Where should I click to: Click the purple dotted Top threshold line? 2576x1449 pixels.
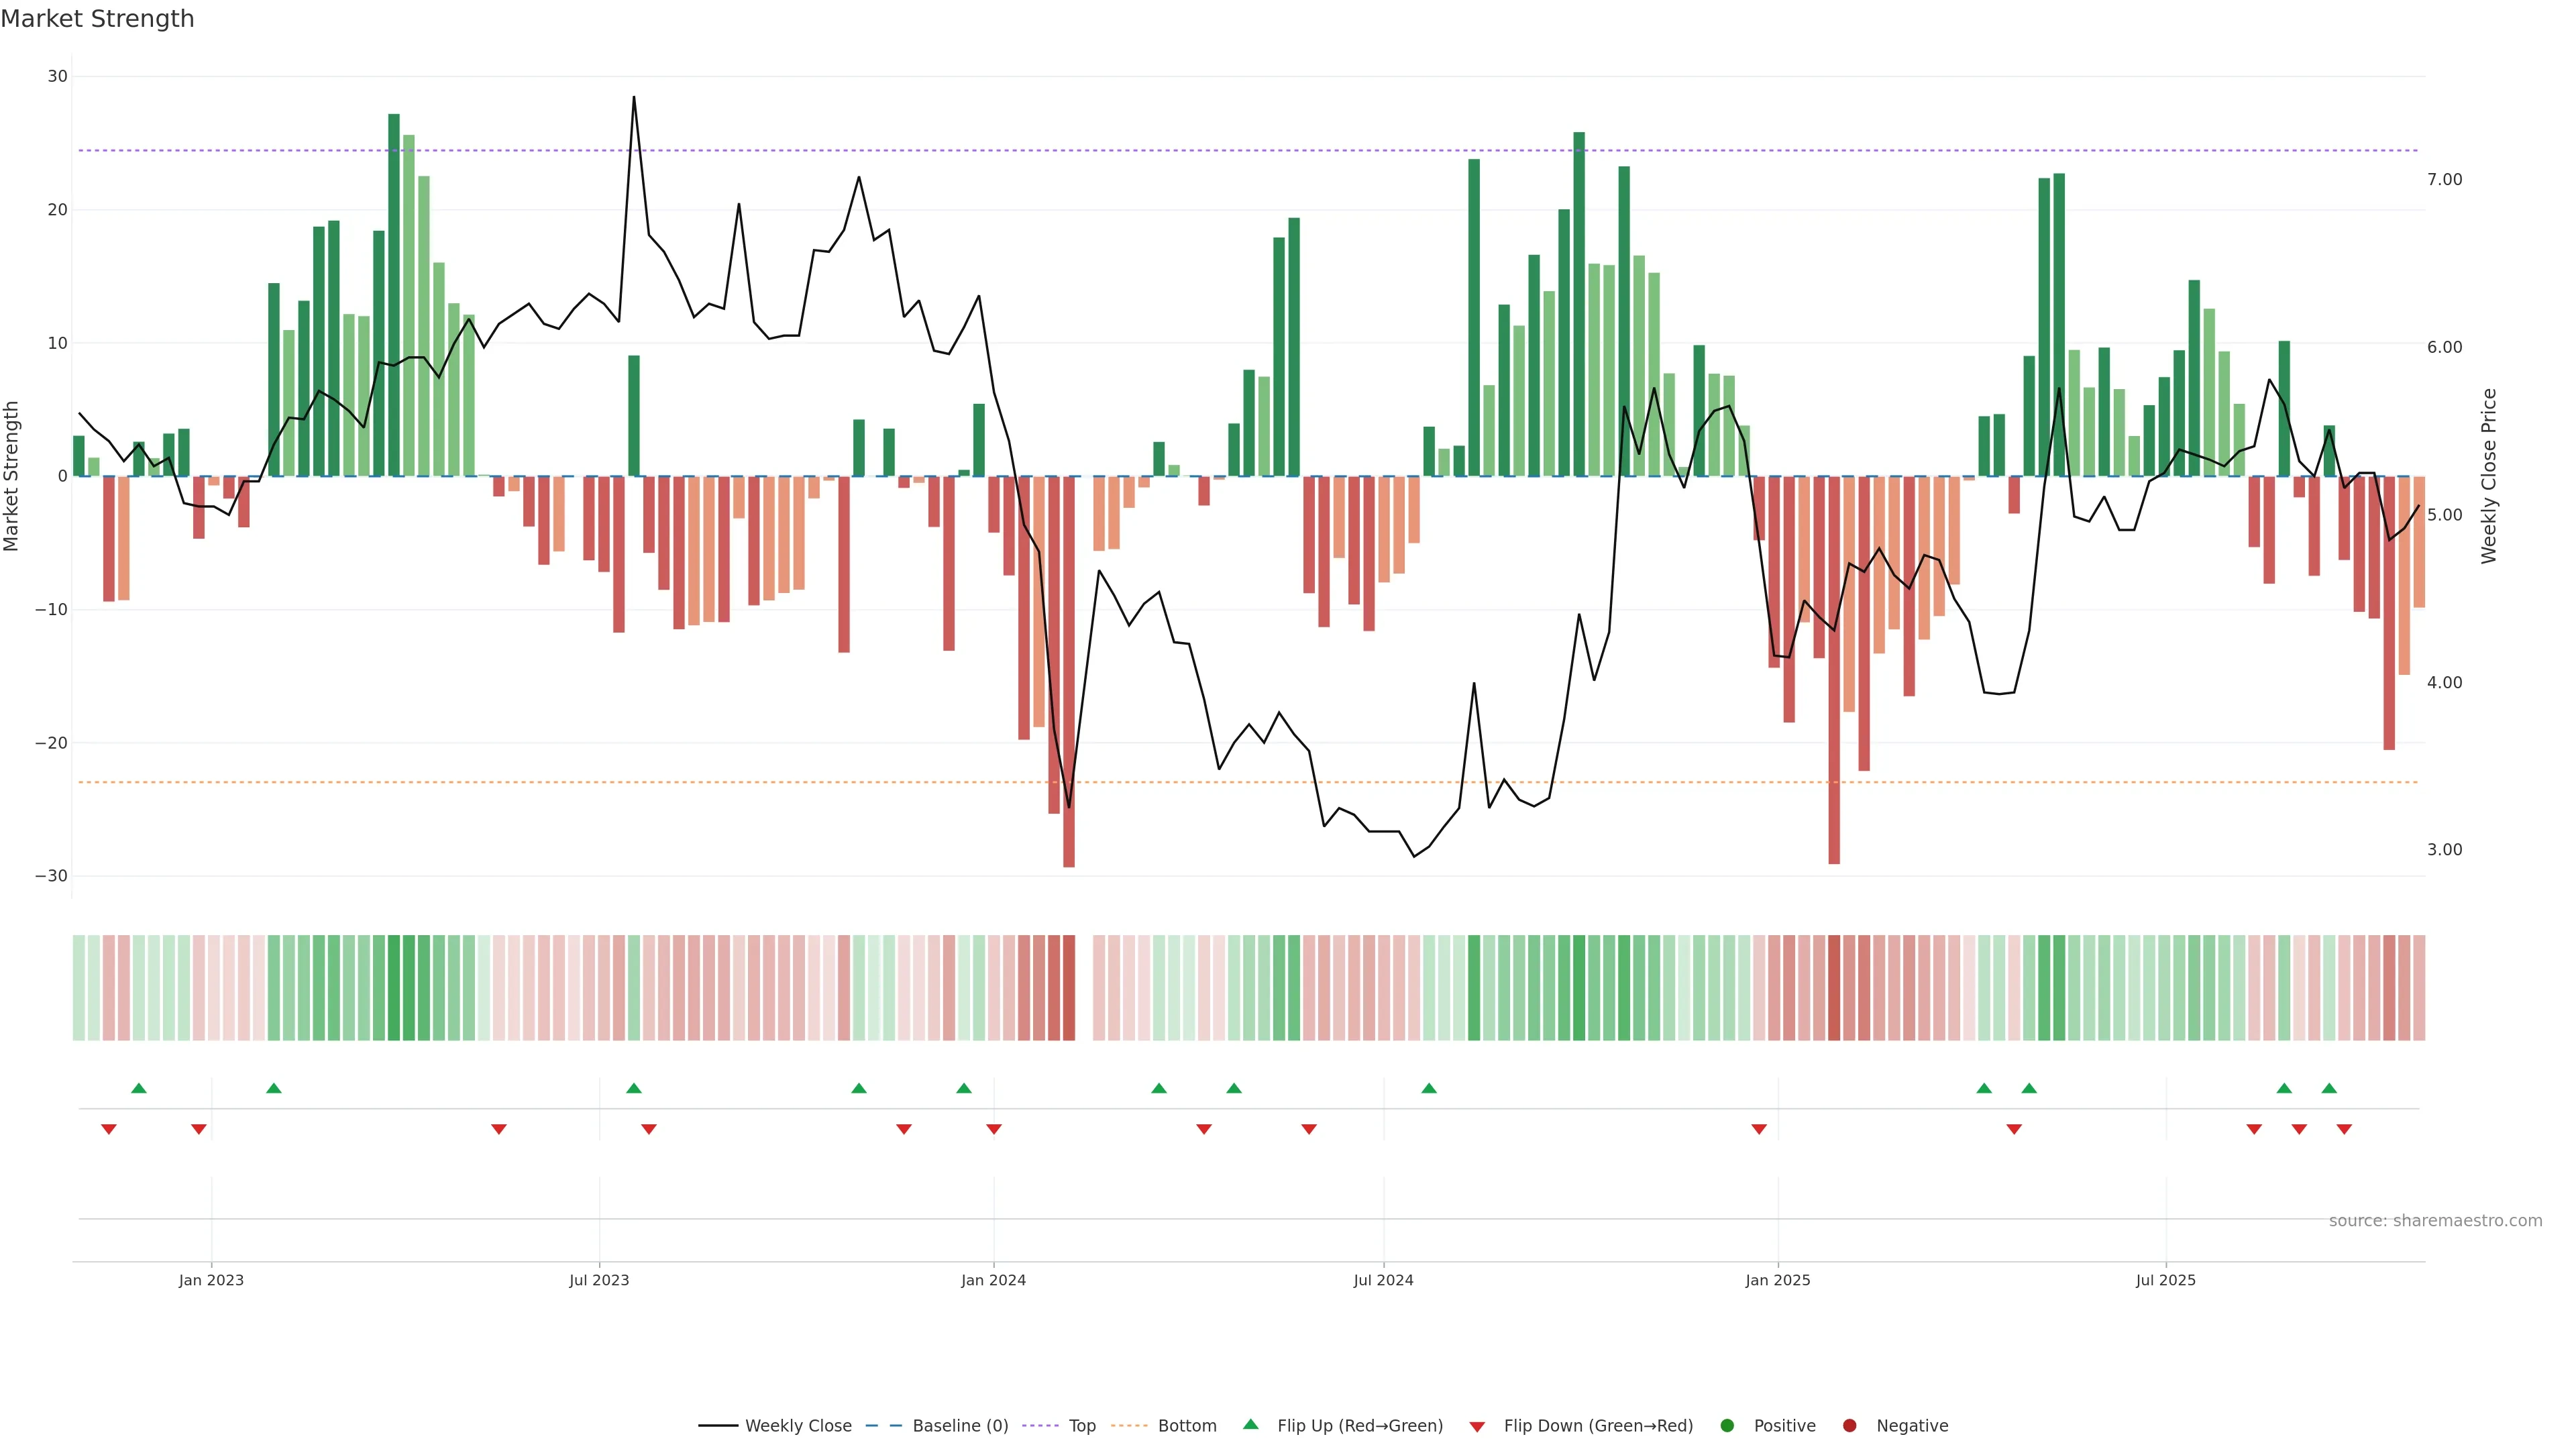point(1000,151)
